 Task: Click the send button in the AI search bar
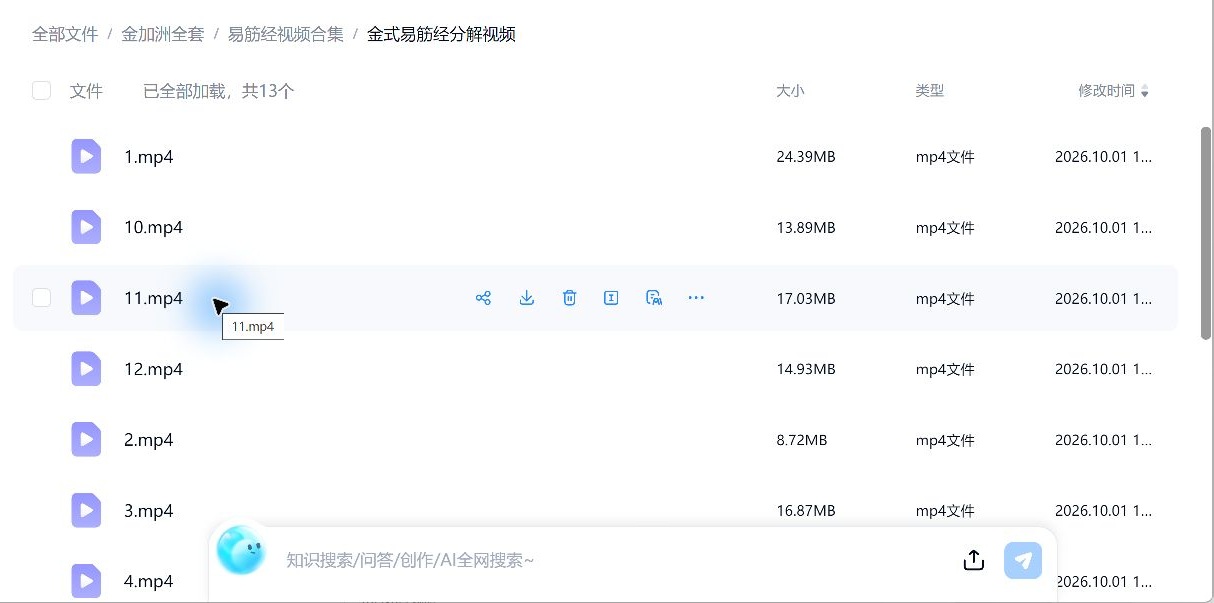(1023, 560)
